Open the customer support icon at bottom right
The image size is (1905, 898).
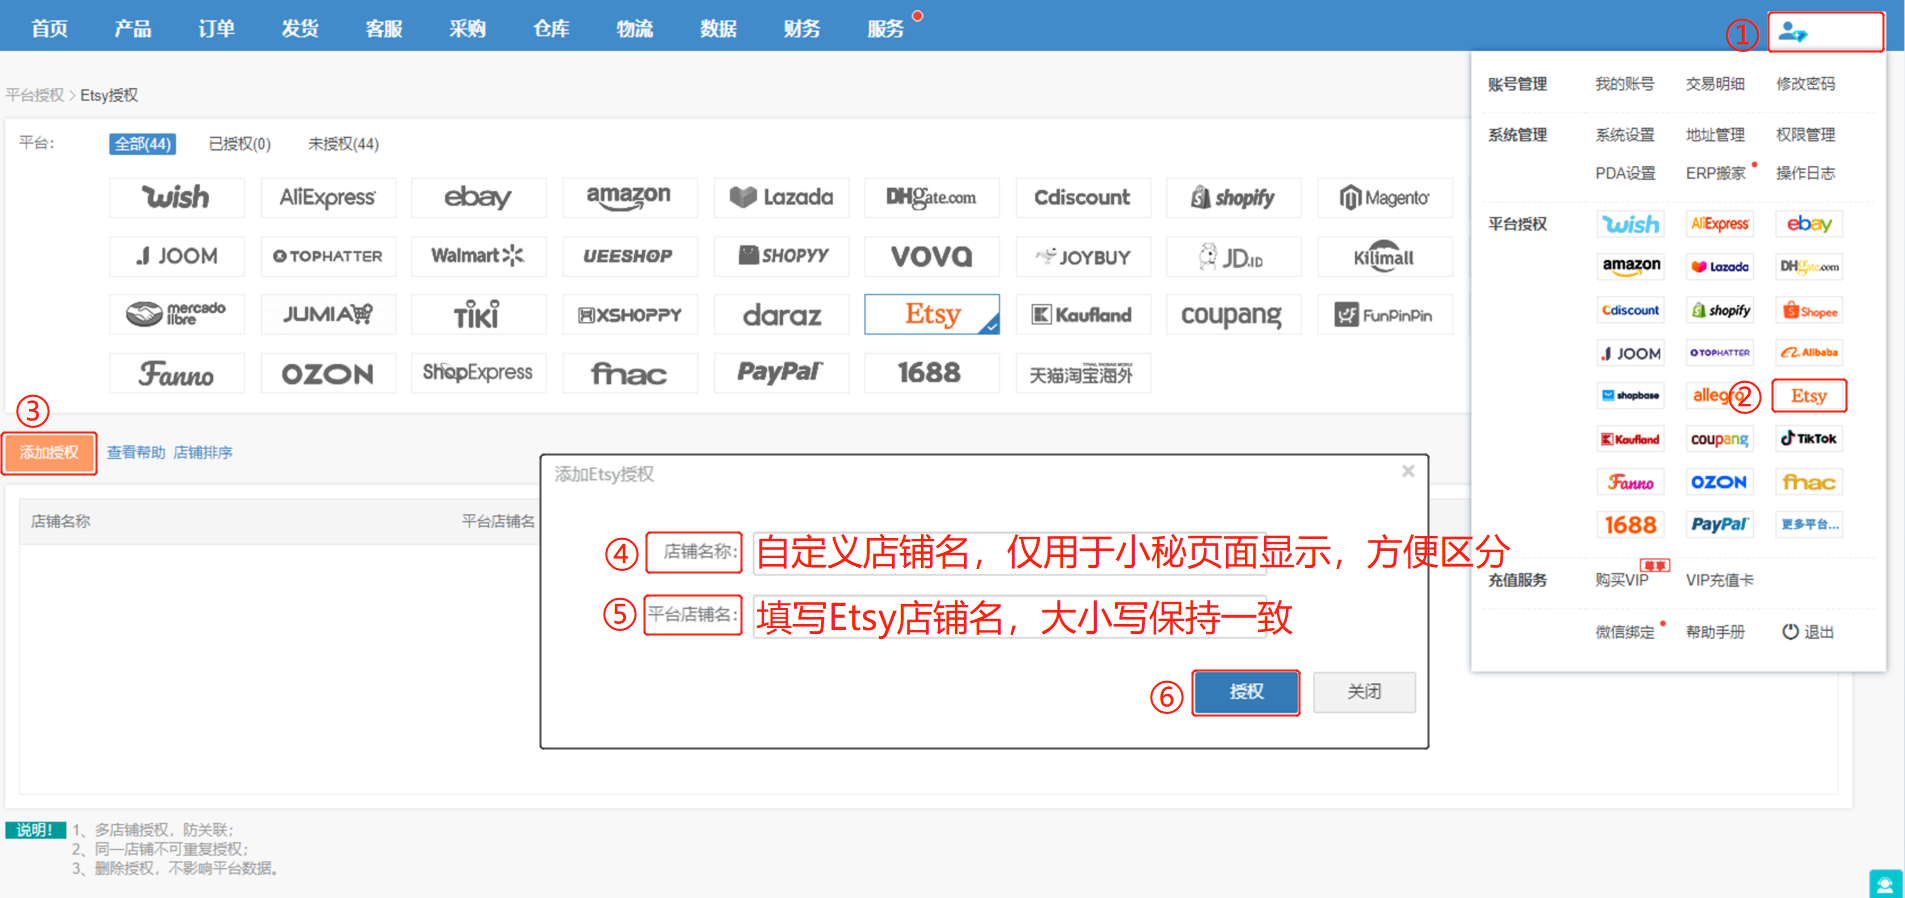[1885, 884]
